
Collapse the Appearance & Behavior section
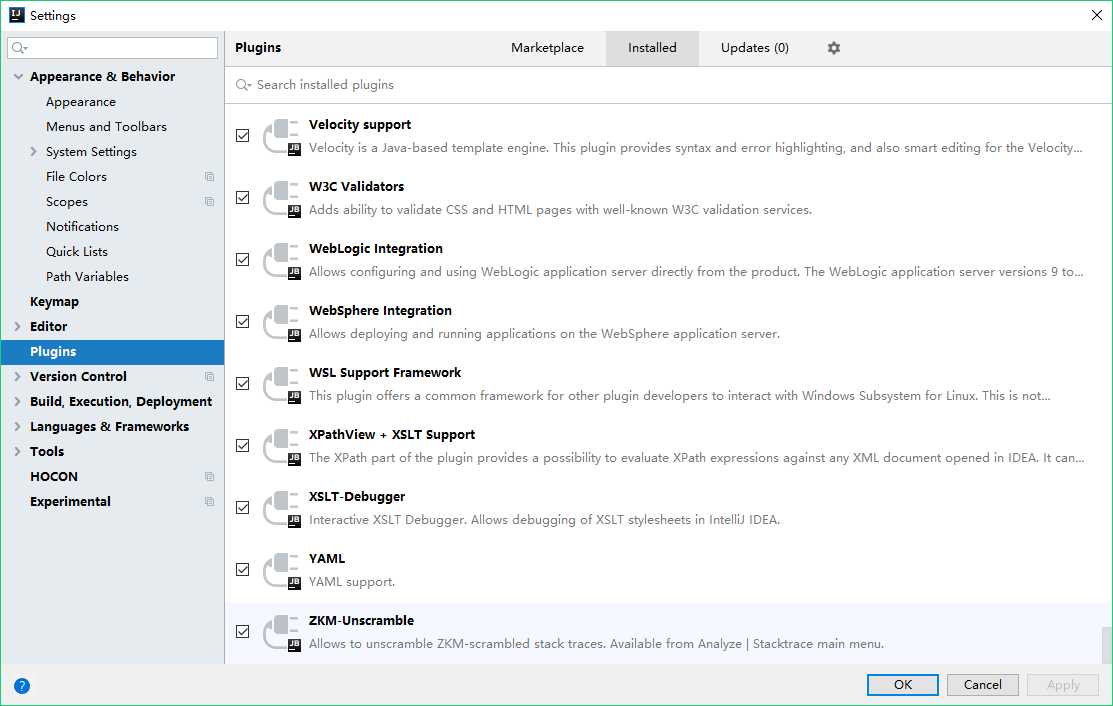(18, 77)
